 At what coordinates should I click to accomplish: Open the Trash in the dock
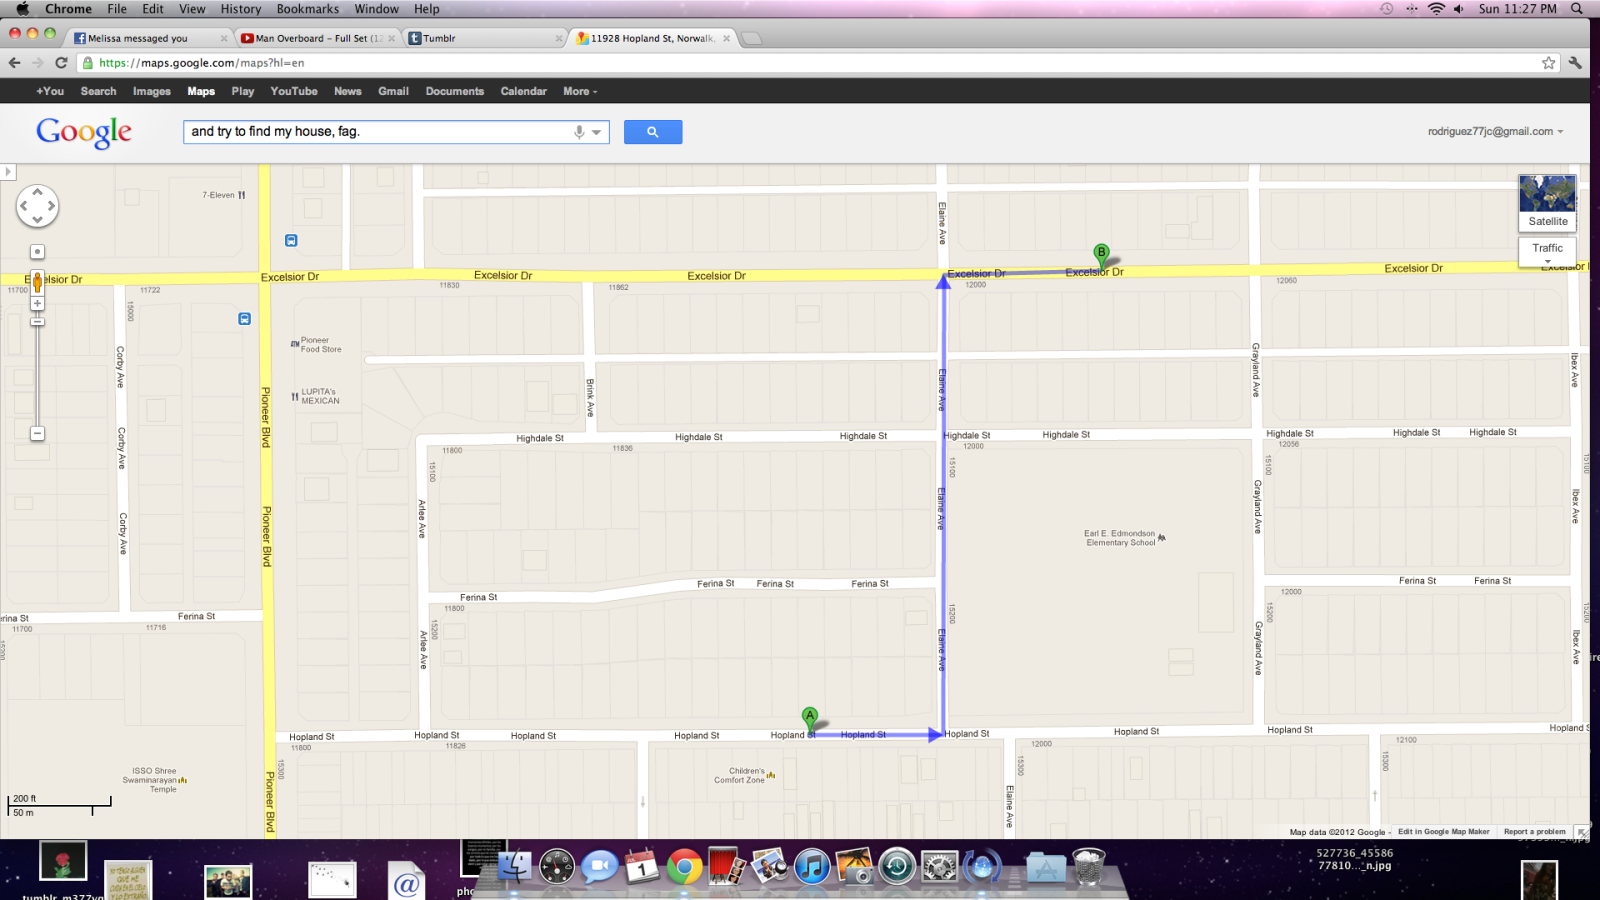[x=1088, y=866]
